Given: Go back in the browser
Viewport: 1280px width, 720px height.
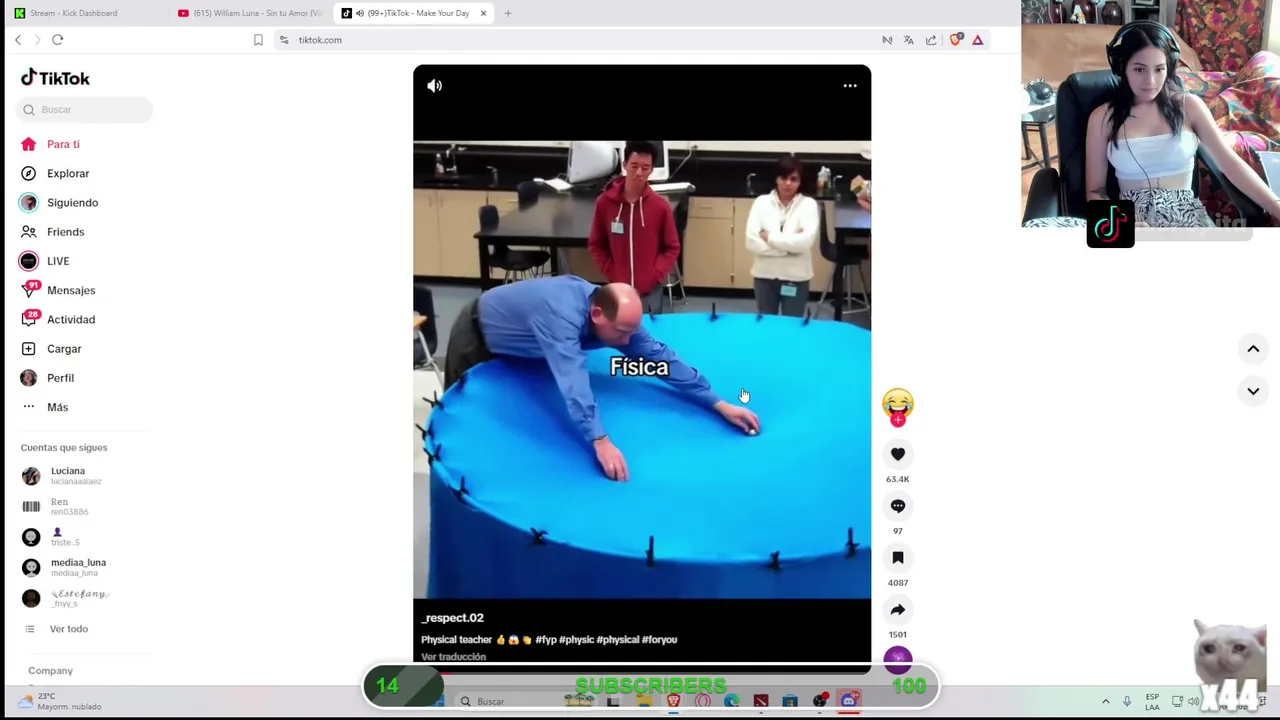Looking at the screenshot, I should click(x=18, y=40).
